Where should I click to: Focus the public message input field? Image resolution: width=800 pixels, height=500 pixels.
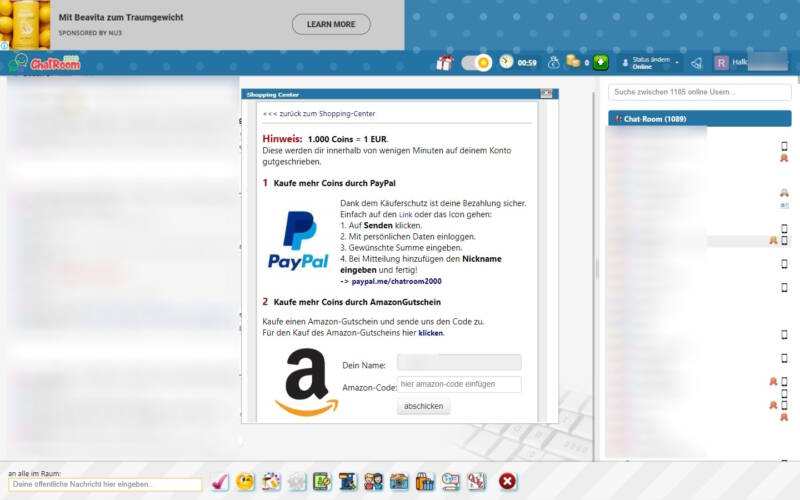click(105, 484)
